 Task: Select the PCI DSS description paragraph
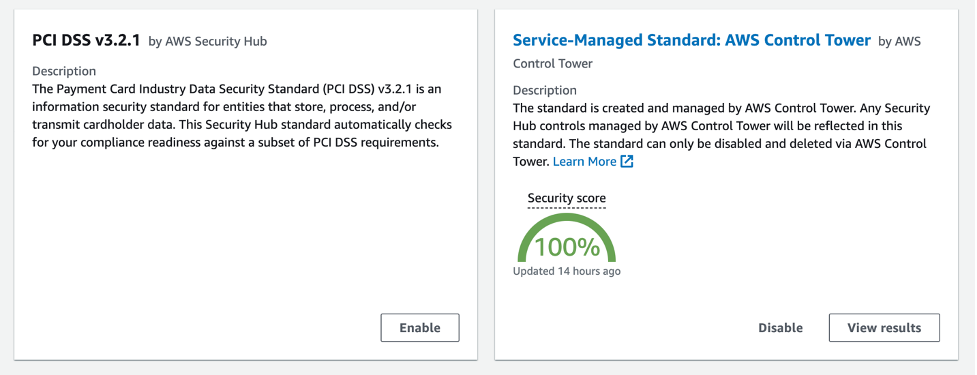(242, 116)
